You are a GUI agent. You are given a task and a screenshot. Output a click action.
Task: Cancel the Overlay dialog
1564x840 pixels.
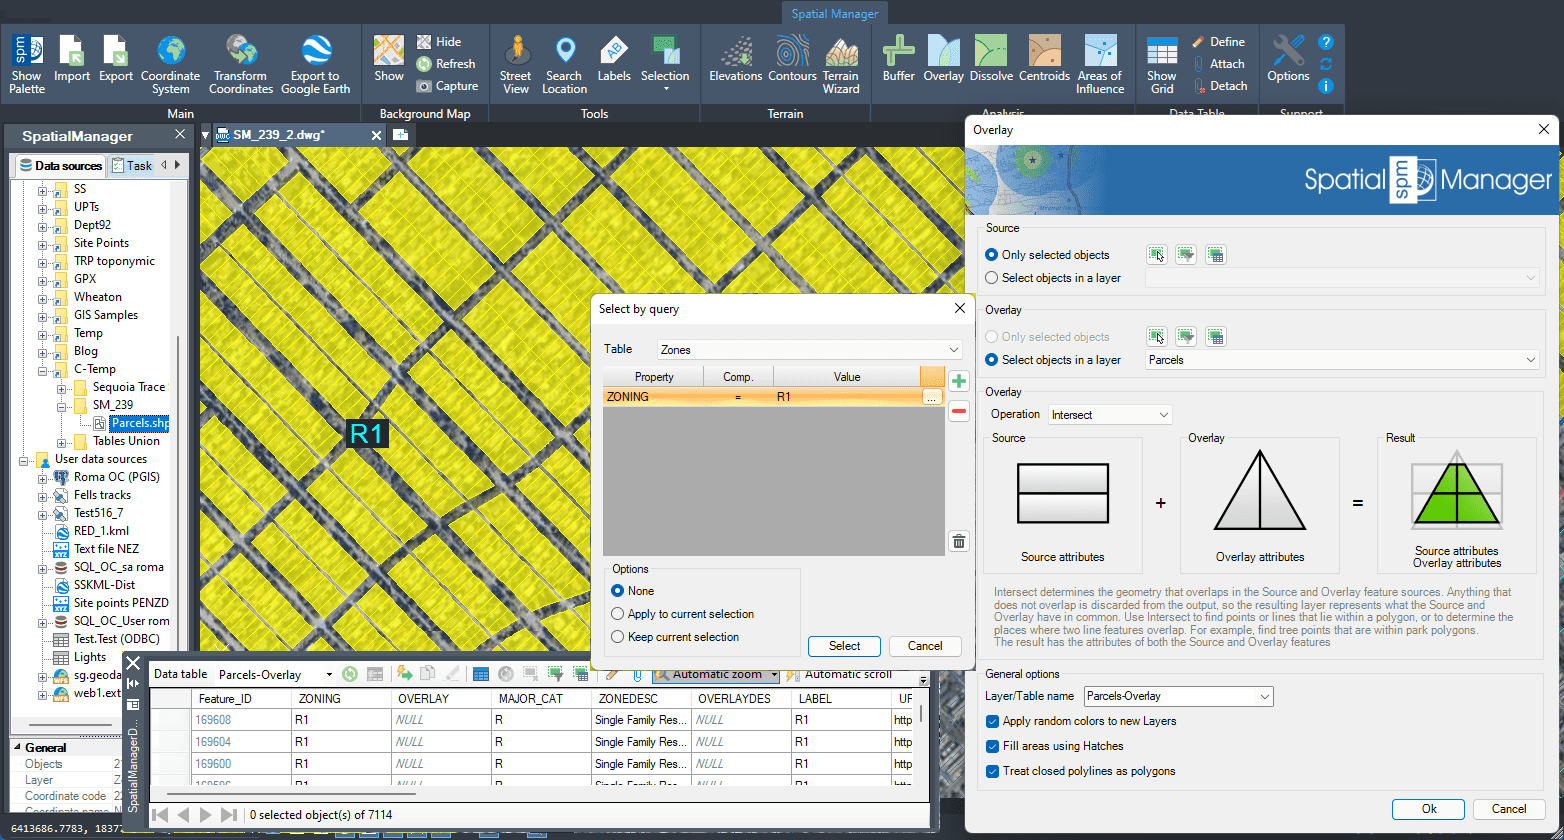(1509, 809)
